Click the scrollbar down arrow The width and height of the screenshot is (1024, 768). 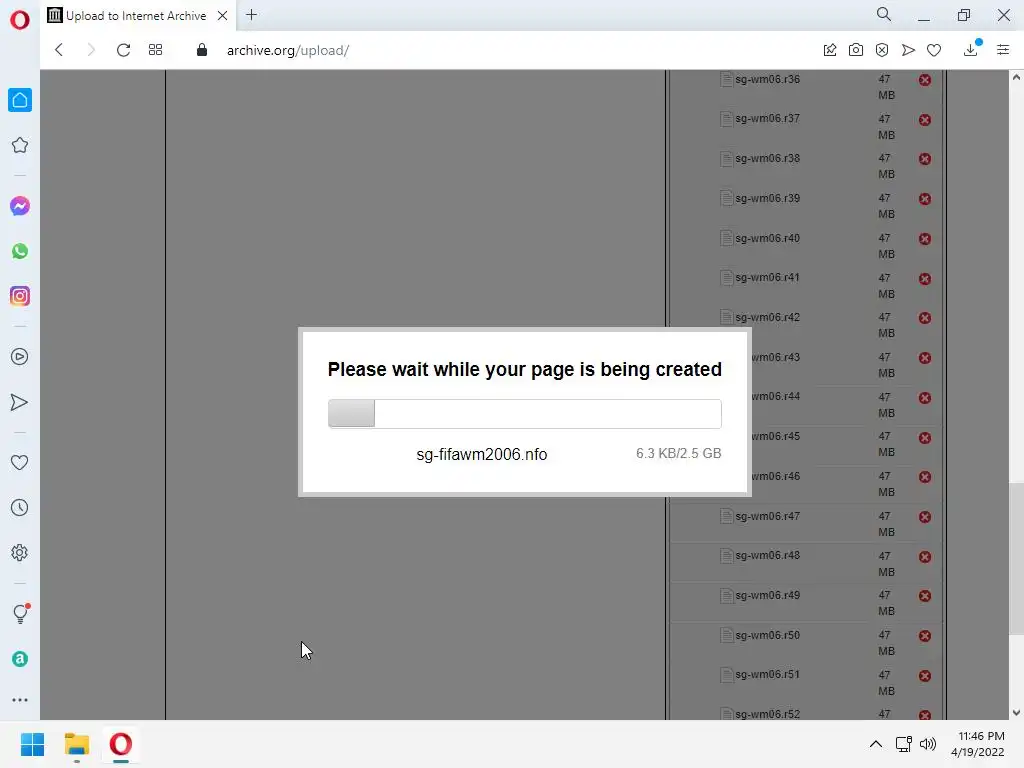[1016, 712]
